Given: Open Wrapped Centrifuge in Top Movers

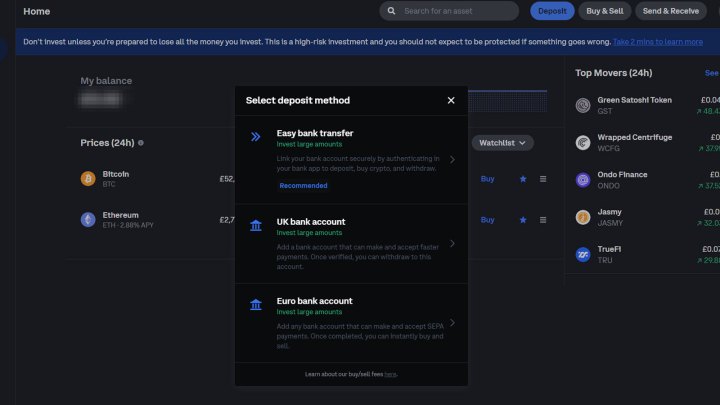Looking at the screenshot, I should [635, 137].
